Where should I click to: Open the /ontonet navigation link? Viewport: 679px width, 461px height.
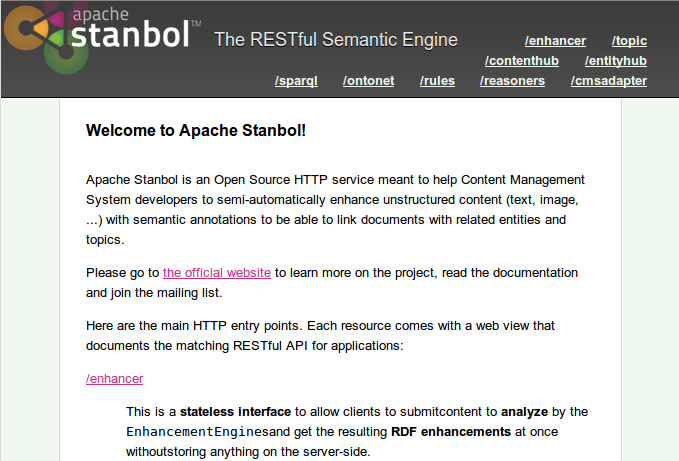369,81
